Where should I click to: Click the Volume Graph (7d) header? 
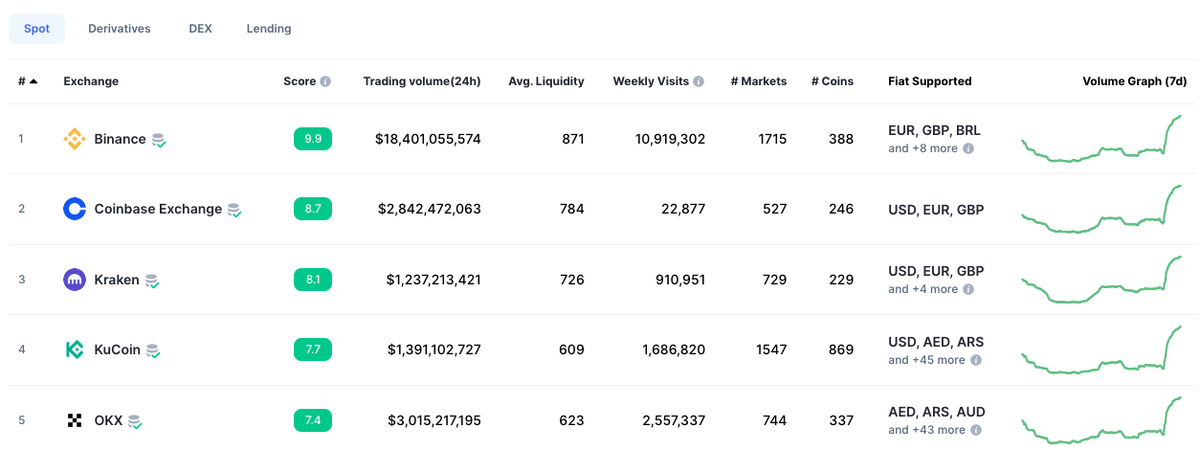(1135, 82)
